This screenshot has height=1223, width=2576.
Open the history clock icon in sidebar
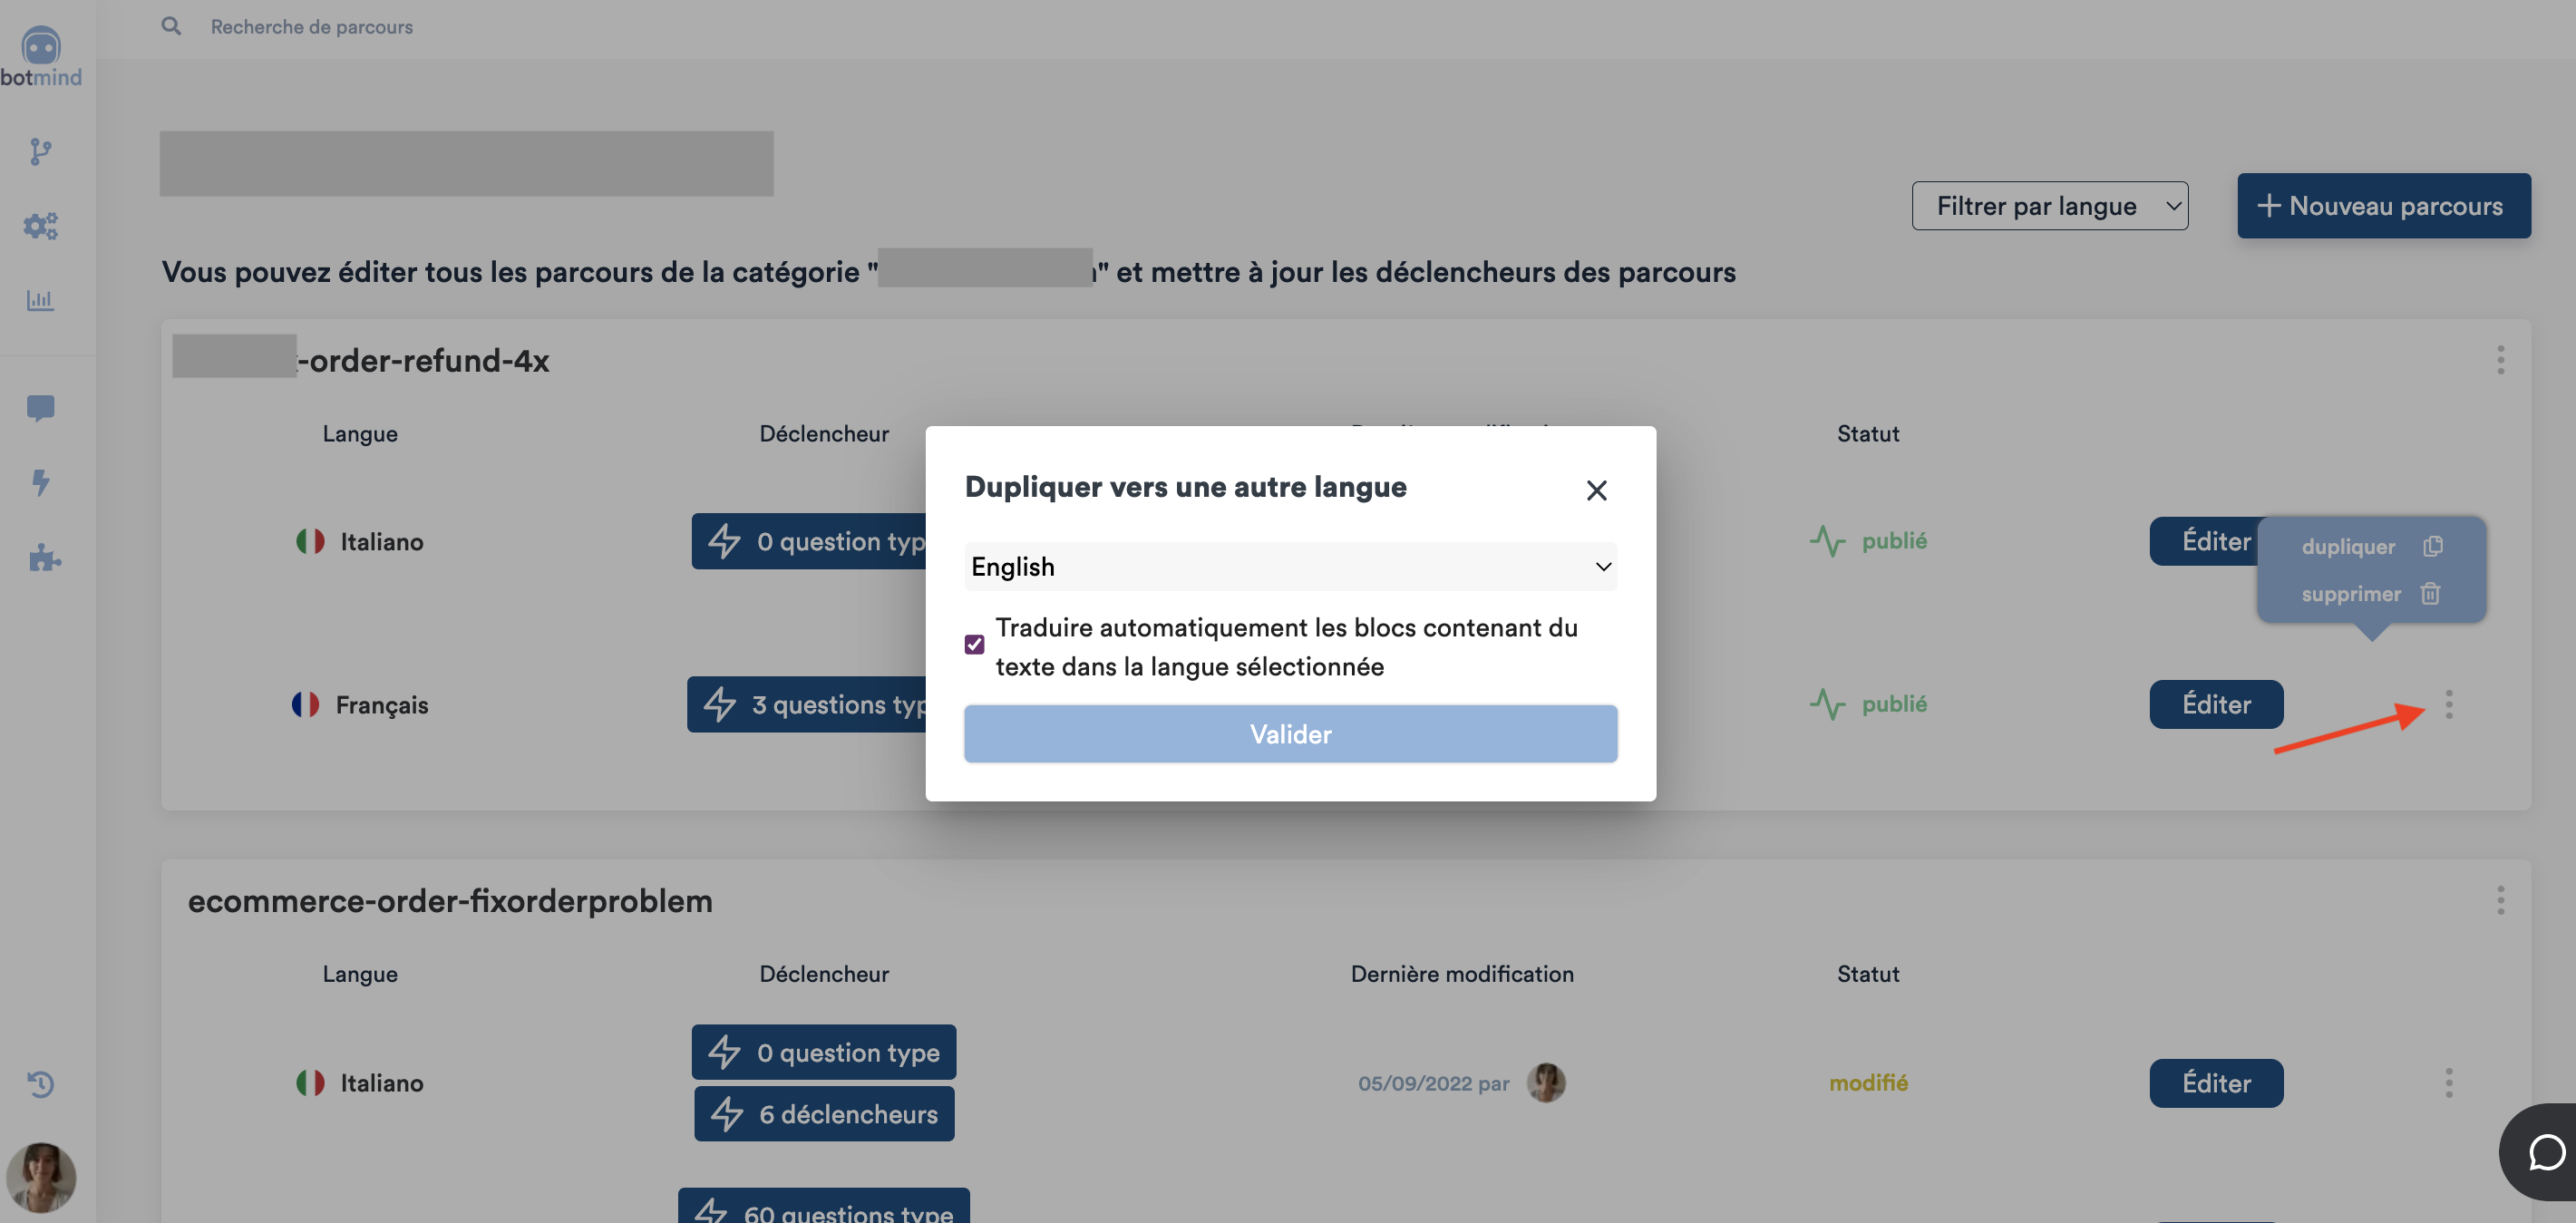coord(40,1083)
